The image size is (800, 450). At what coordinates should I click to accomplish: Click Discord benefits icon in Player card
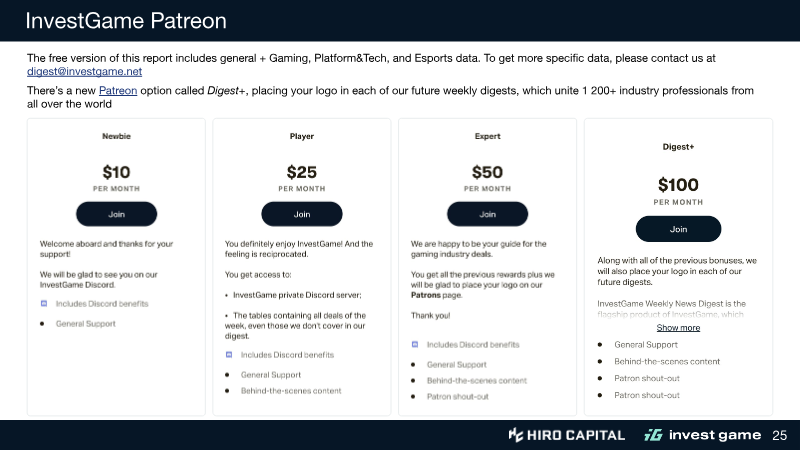[x=229, y=354]
